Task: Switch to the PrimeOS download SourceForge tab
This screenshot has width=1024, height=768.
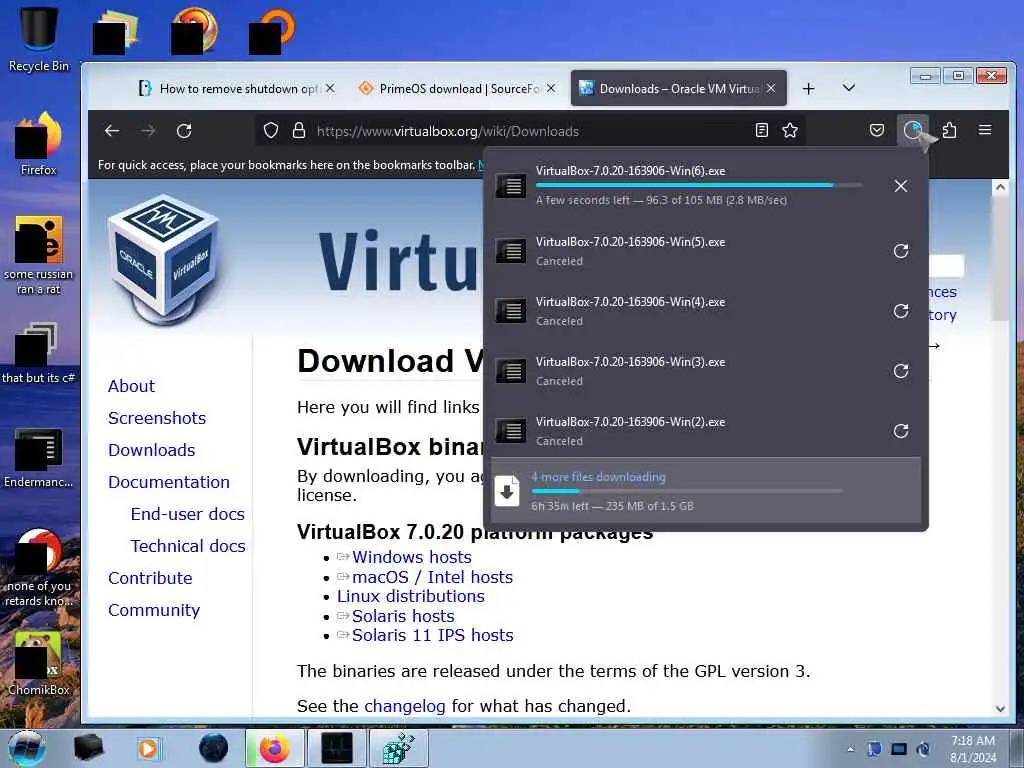Action: pyautogui.click(x=459, y=88)
